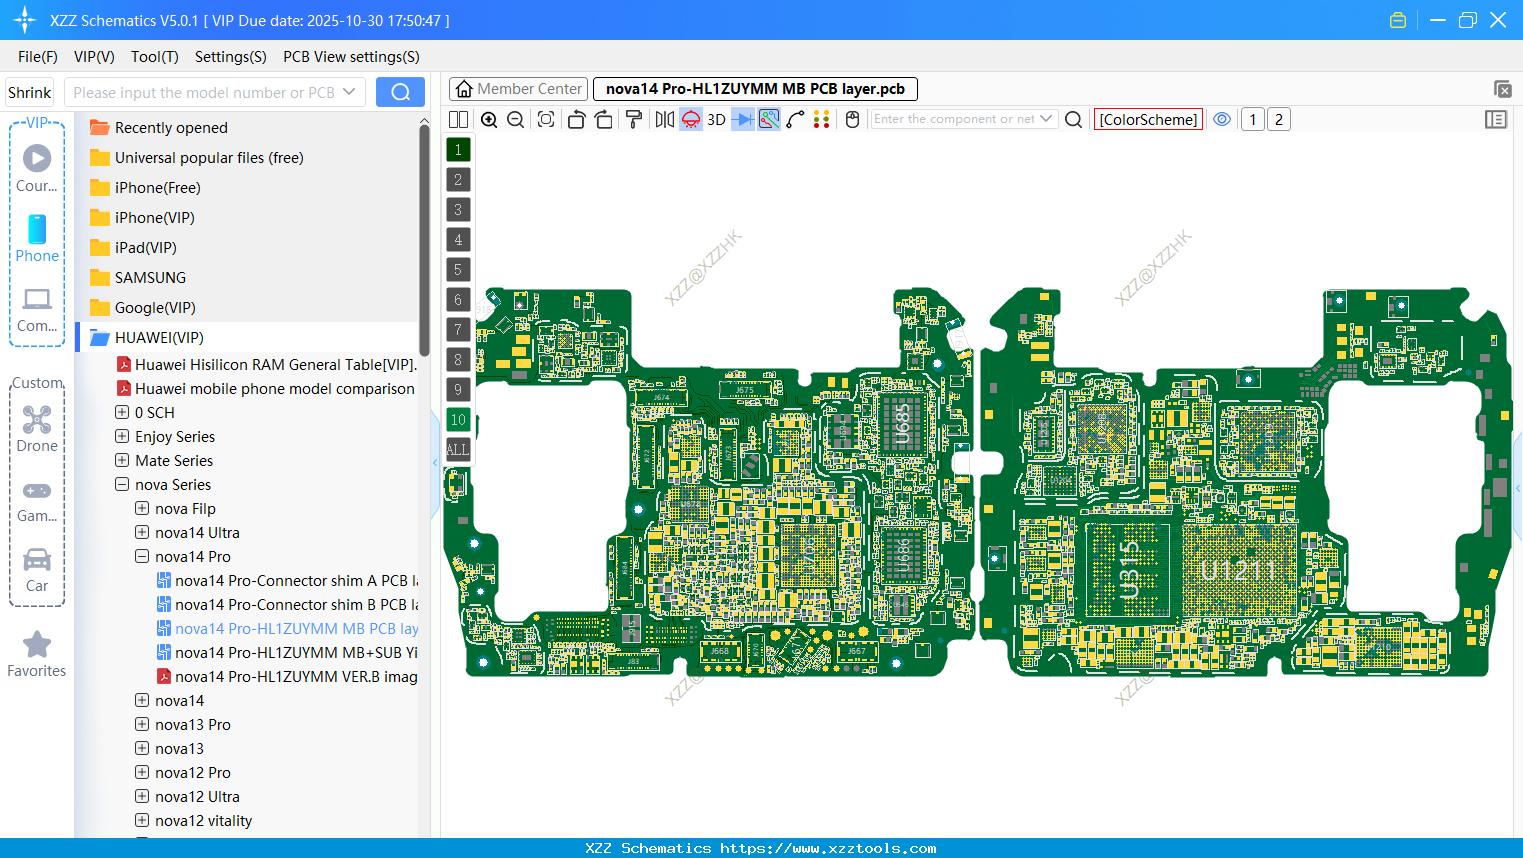Expand the Mate Series node
The height and width of the screenshot is (858, 1523).
coord(122,460)
